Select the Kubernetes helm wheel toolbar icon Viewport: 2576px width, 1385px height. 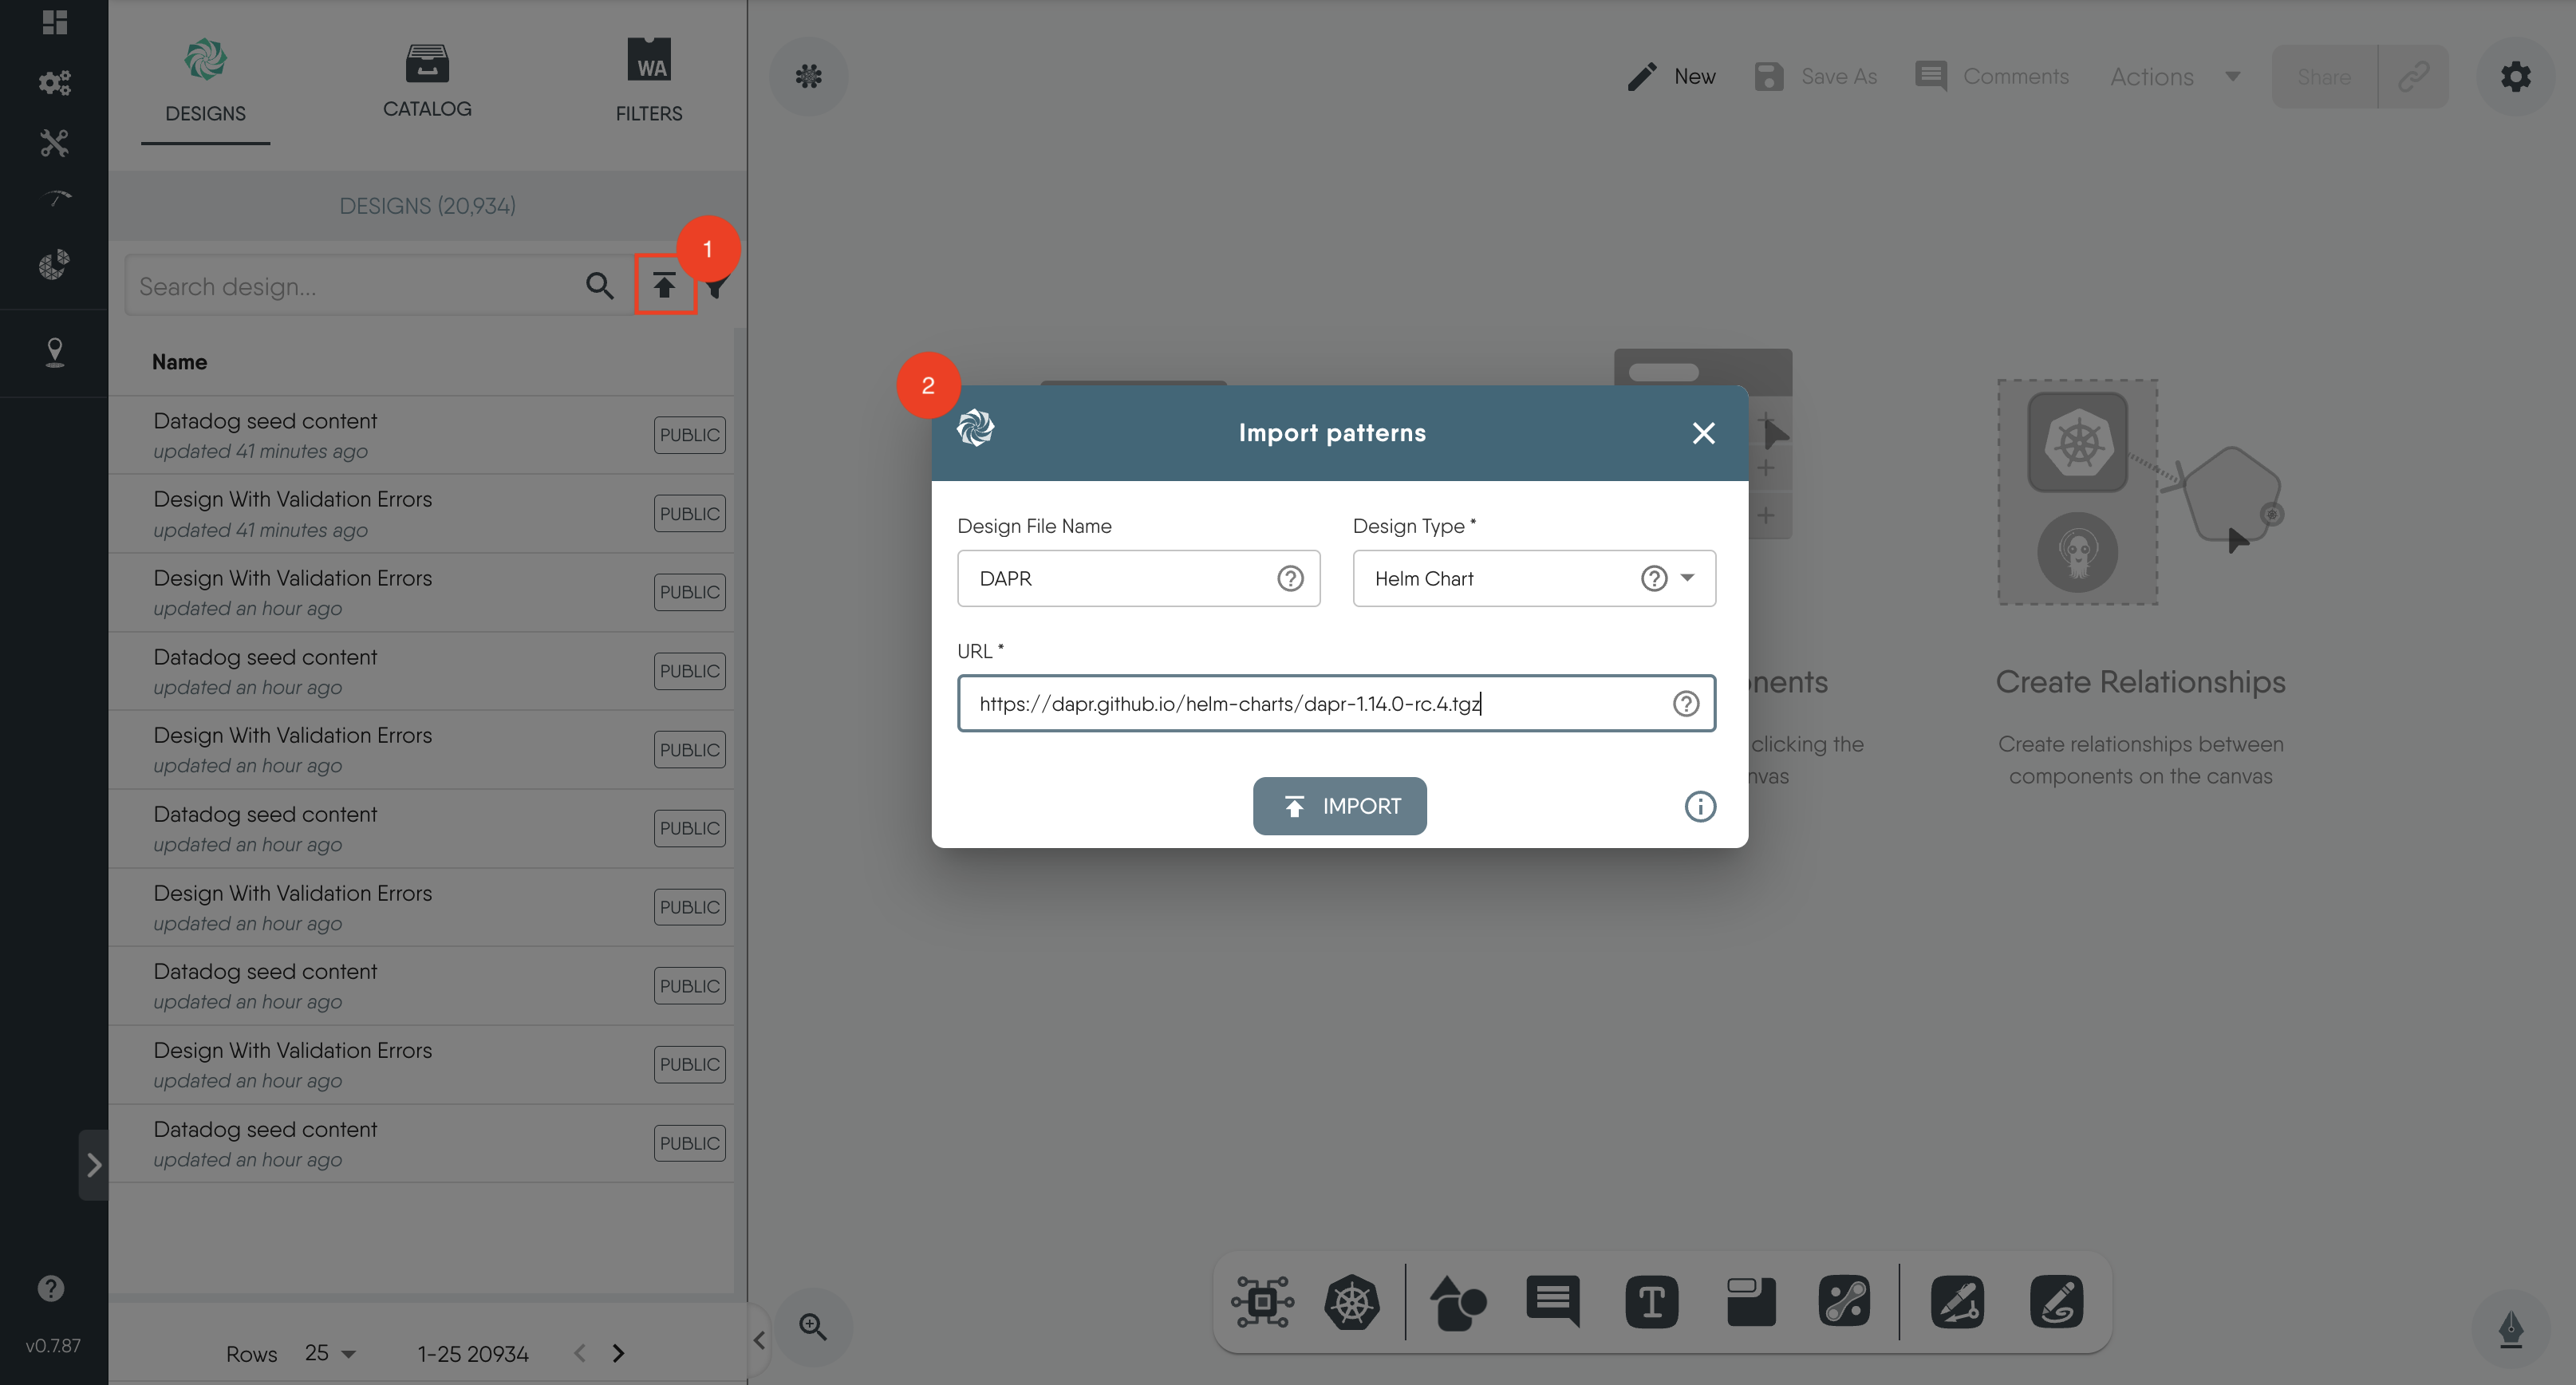tap(1351, 1302)
